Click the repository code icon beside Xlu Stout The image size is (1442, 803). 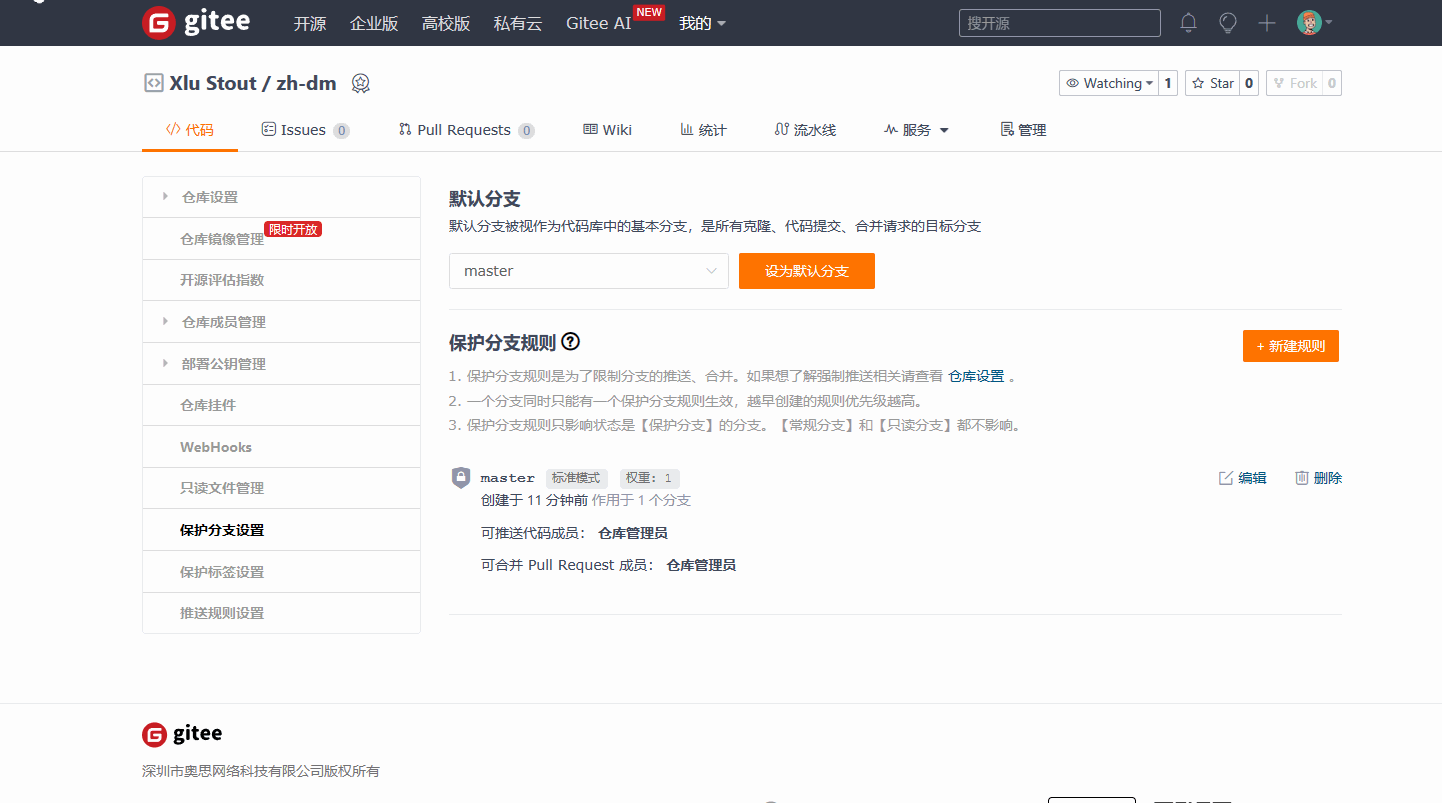coord(153,83)
